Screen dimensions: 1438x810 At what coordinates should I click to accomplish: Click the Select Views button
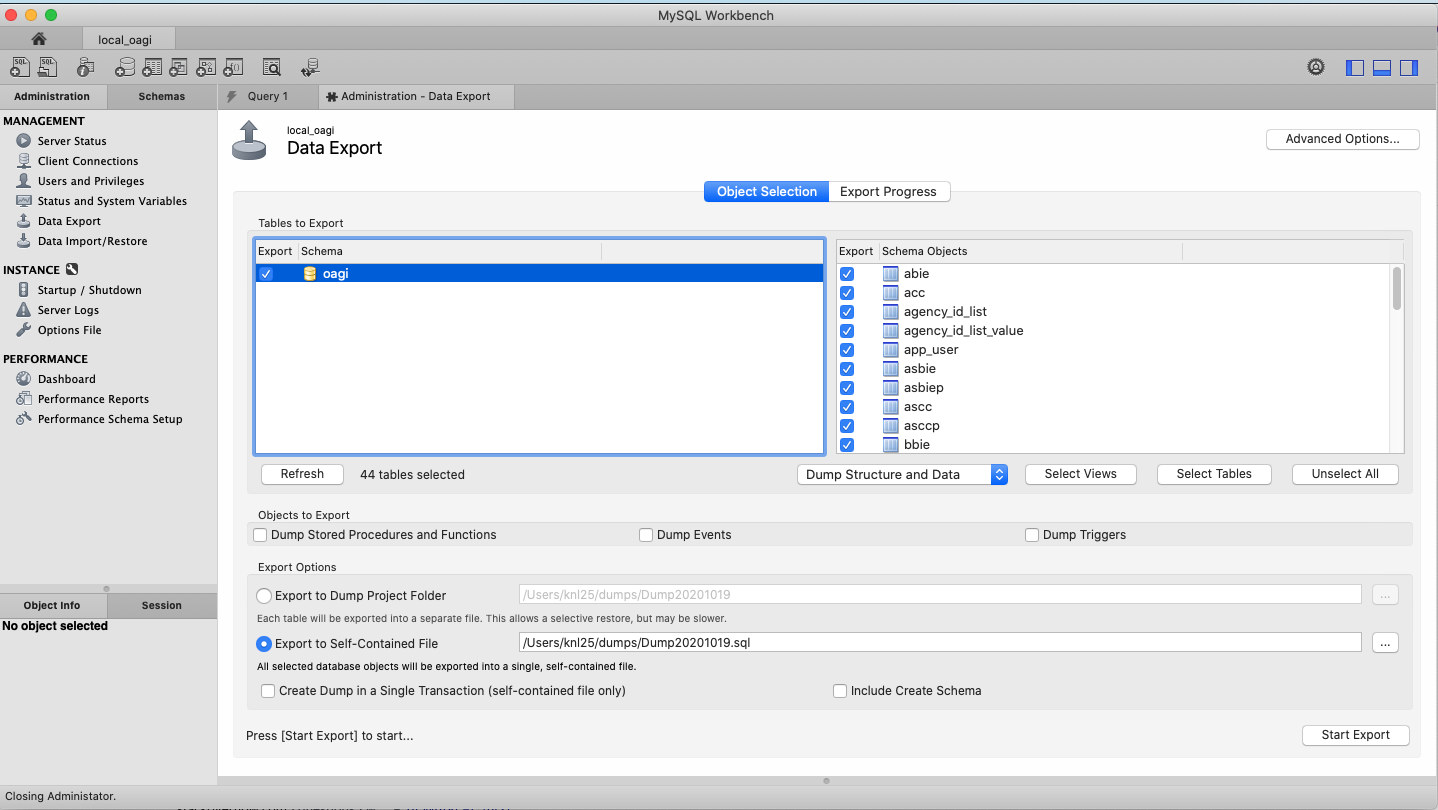point(1081,474)
